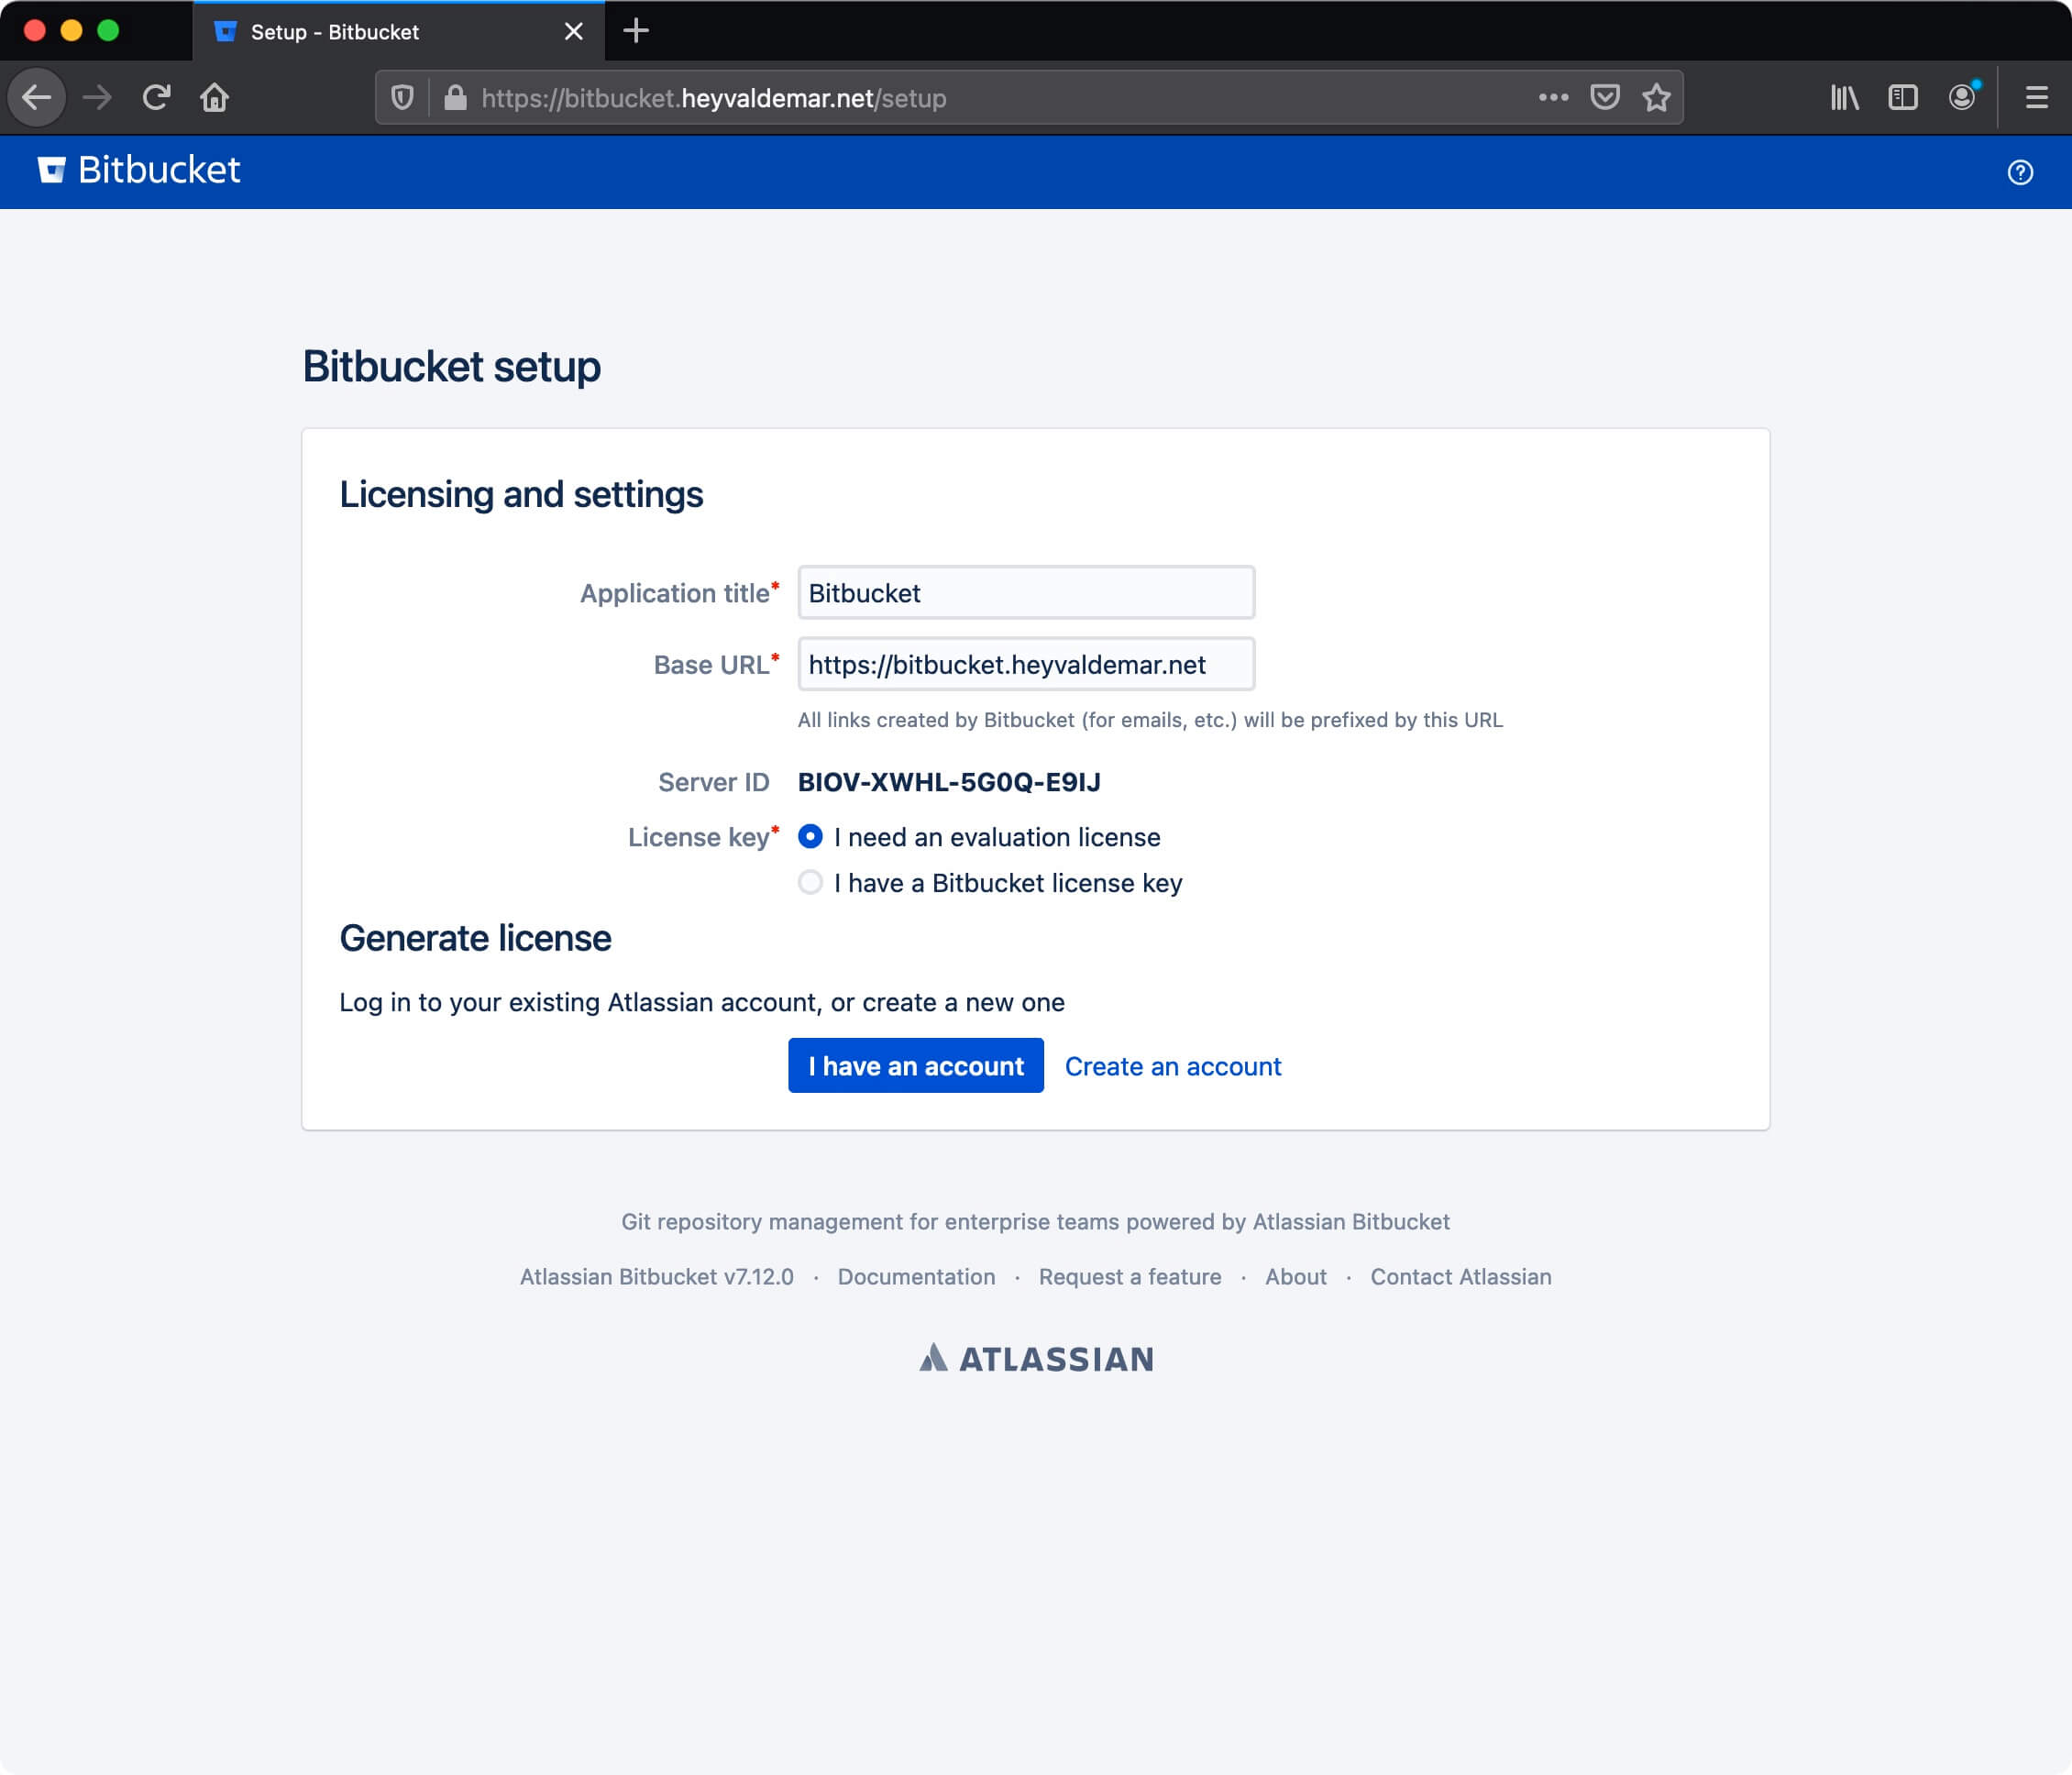Click the Documentation footer link
This screenshot has width=2072, height=1775.
click(x=915, y=1276)
